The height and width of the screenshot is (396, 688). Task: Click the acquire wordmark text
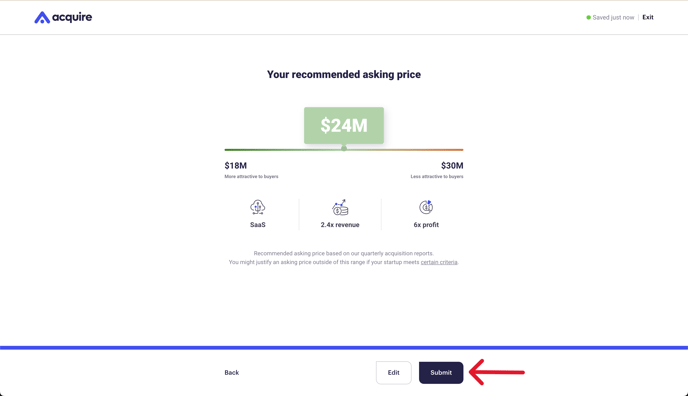(x=72, y=18)
